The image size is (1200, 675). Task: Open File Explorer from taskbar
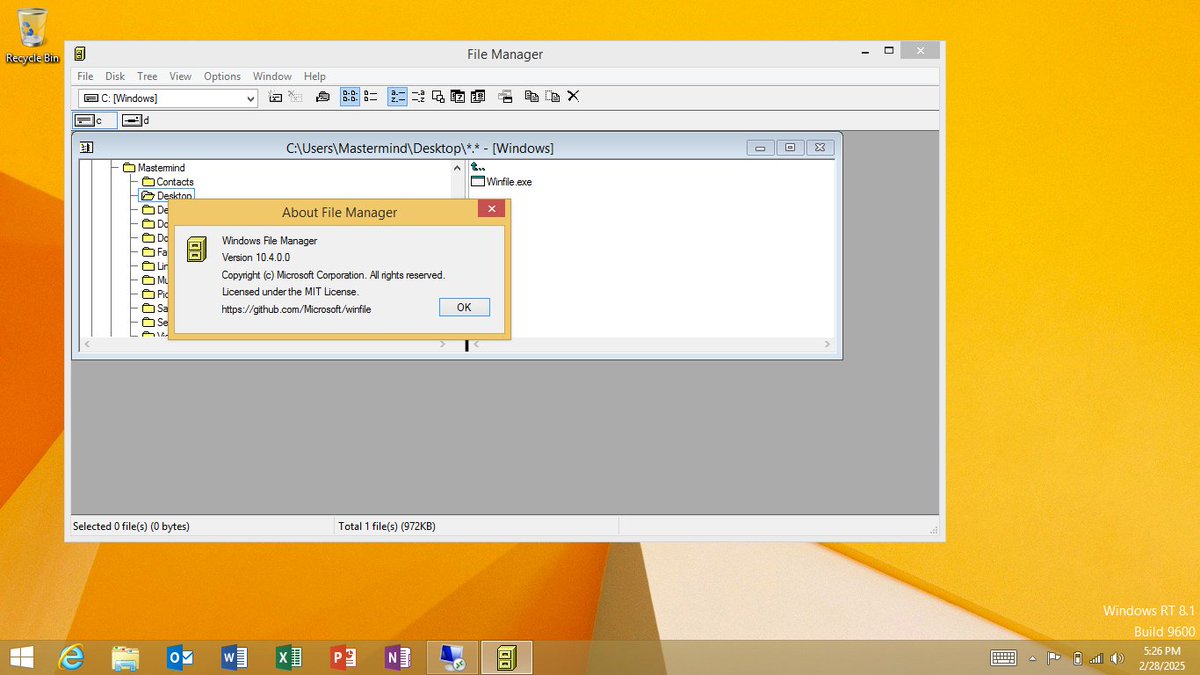(125, 657)
